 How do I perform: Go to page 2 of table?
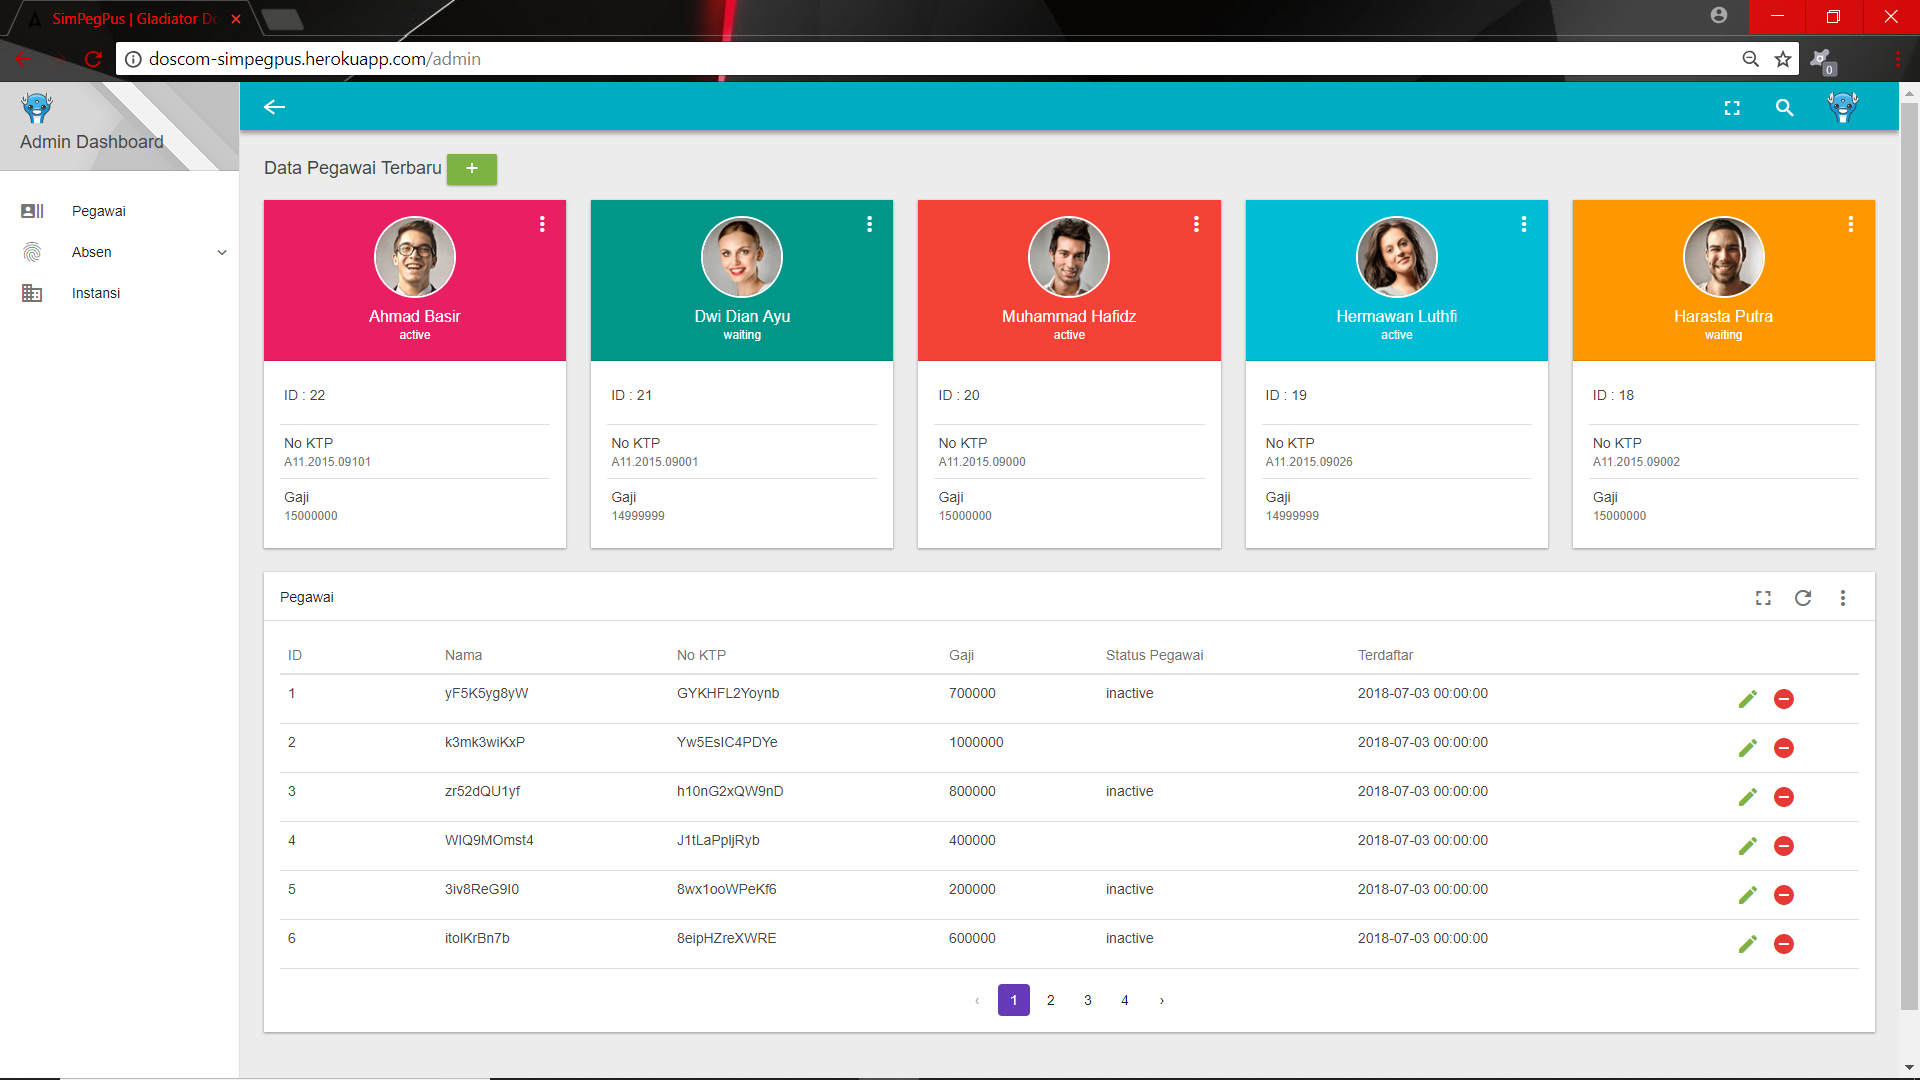tap(1051, 1000)
